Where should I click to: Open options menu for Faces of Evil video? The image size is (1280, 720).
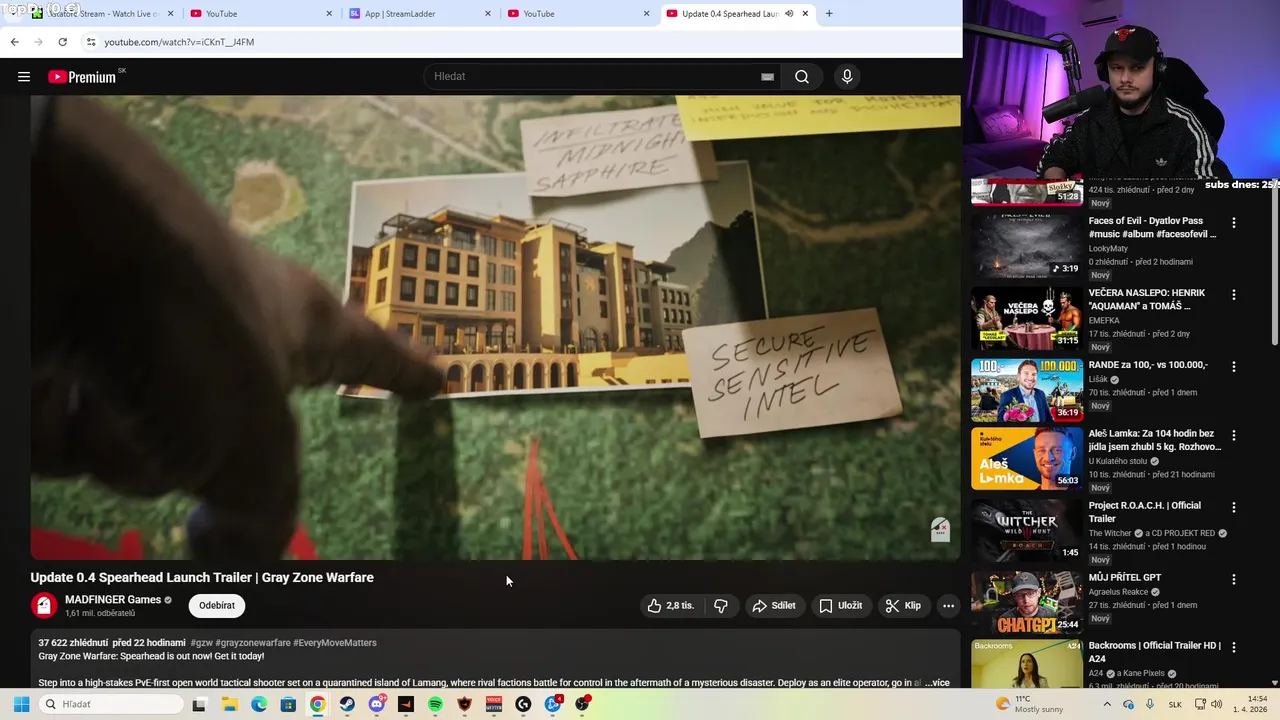pos(1234,223)
